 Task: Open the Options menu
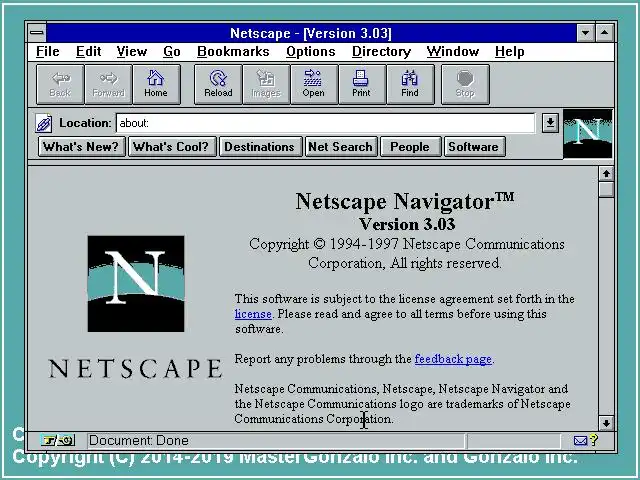pos(311,51)
